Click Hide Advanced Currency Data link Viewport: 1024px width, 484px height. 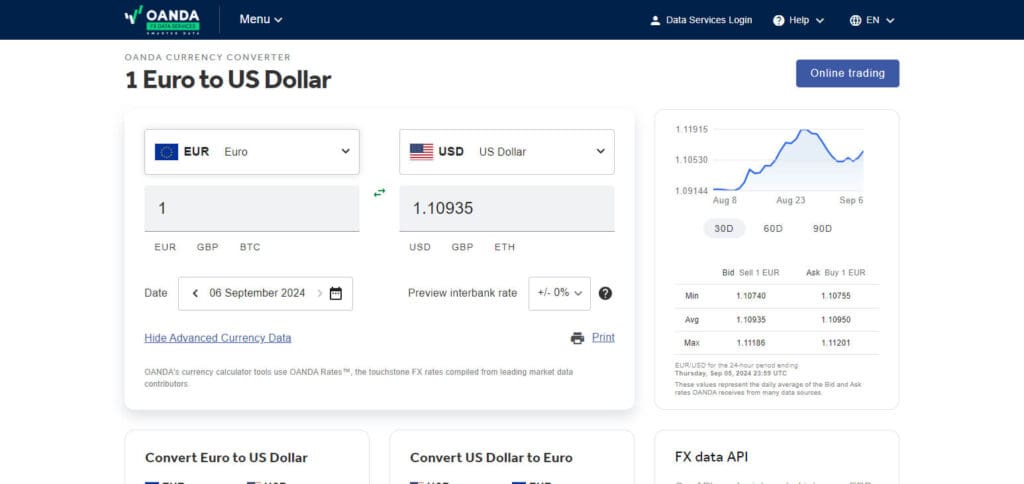point(217,338)
